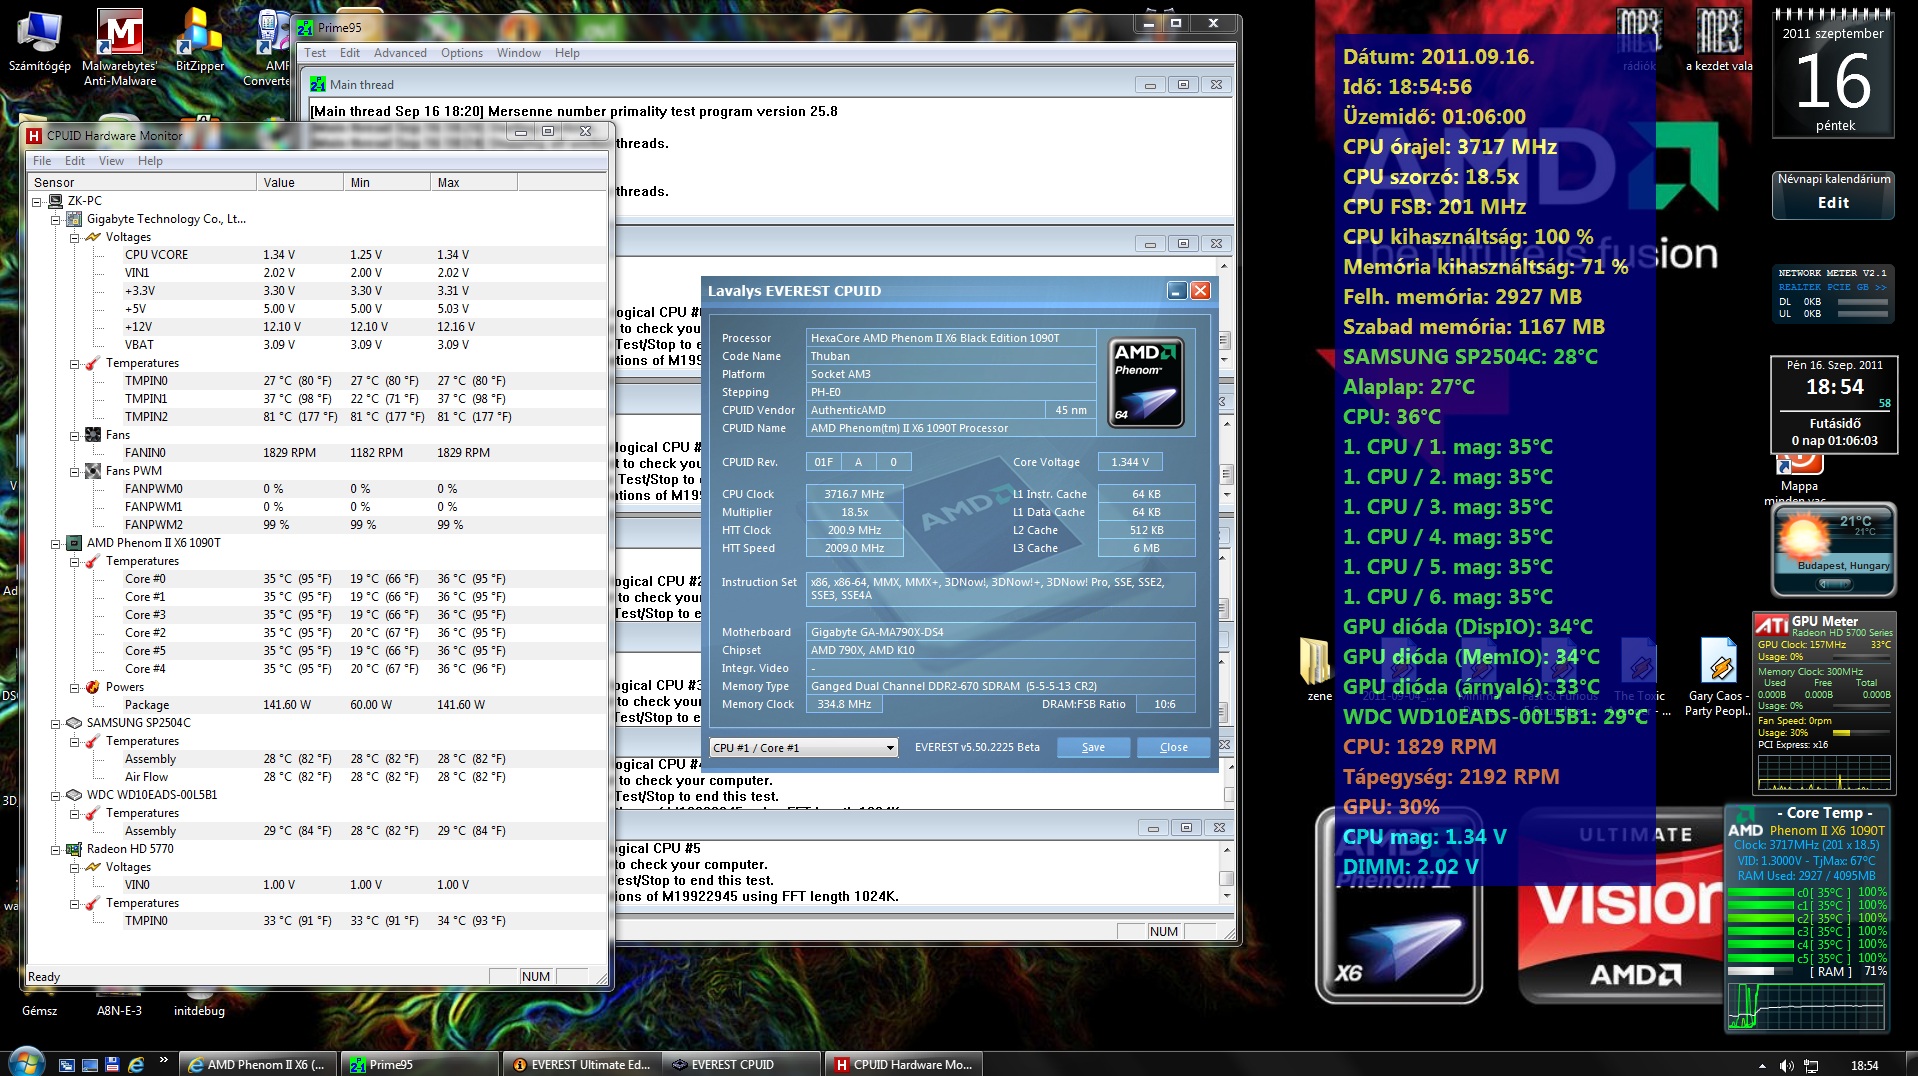
Task: Select the CPU VCORE sensor row
Action: pos(317,255)
